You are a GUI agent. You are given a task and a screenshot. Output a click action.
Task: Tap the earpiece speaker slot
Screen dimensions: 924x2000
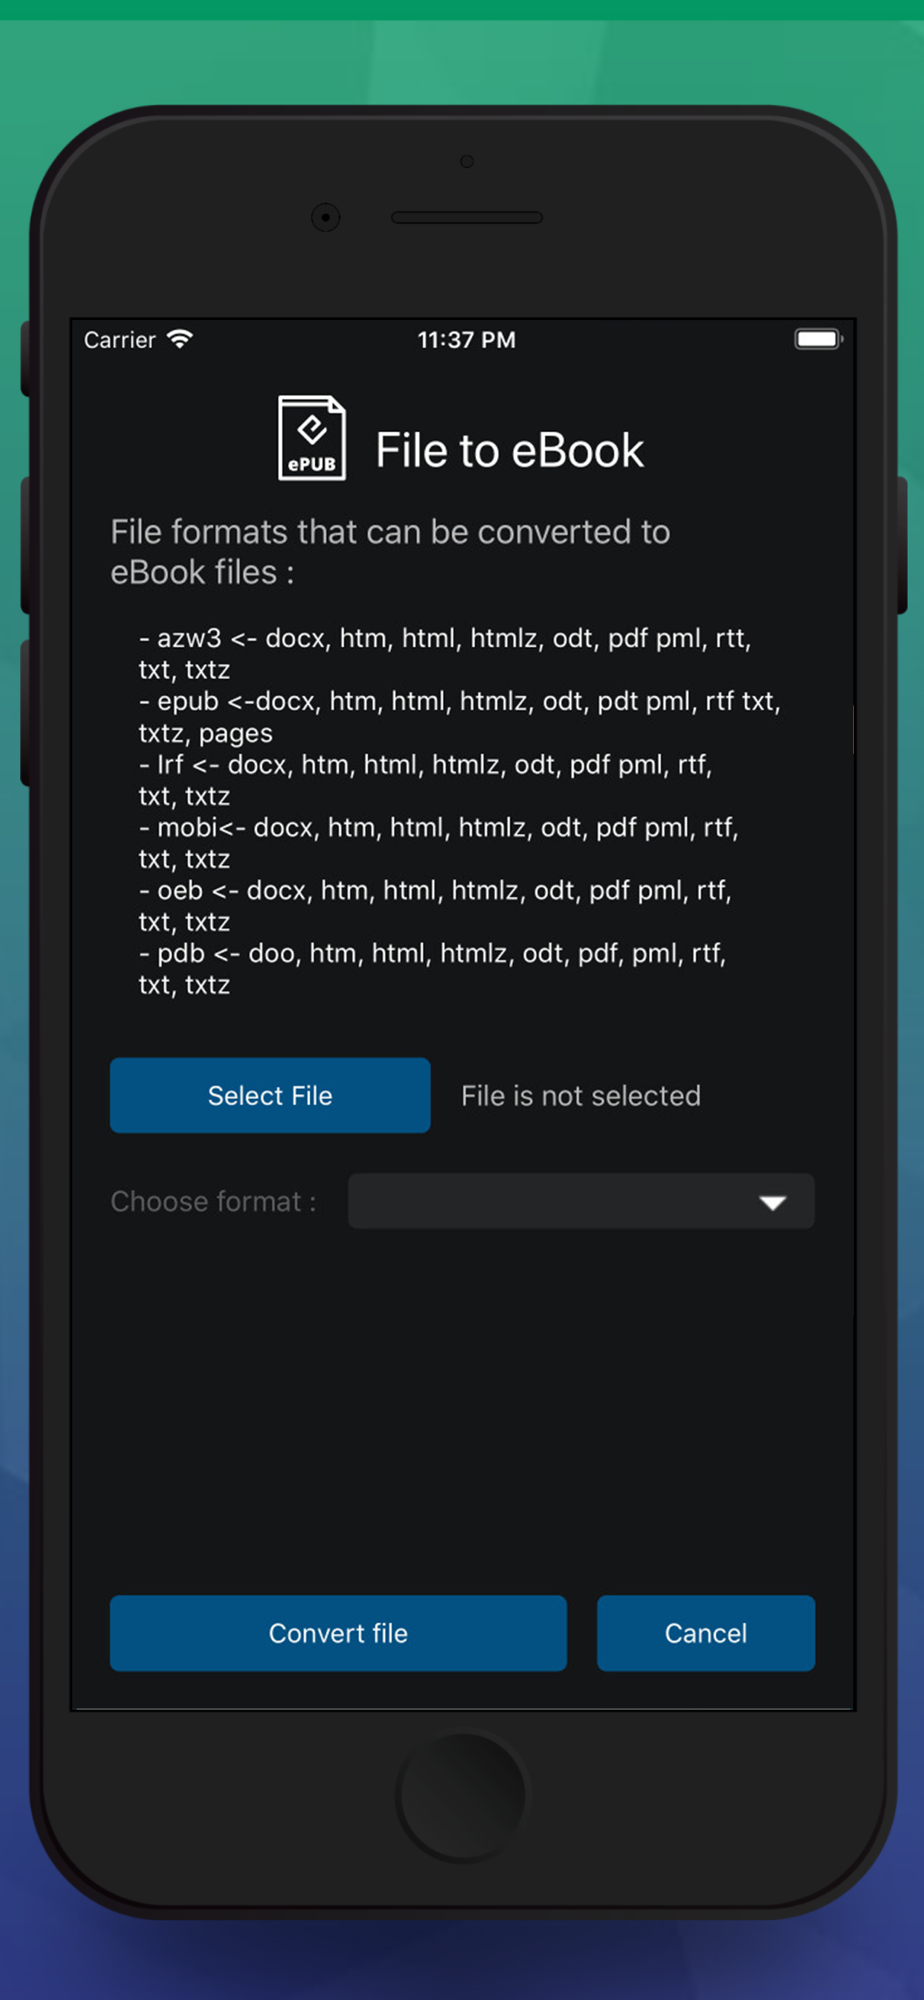pos(467,217)
